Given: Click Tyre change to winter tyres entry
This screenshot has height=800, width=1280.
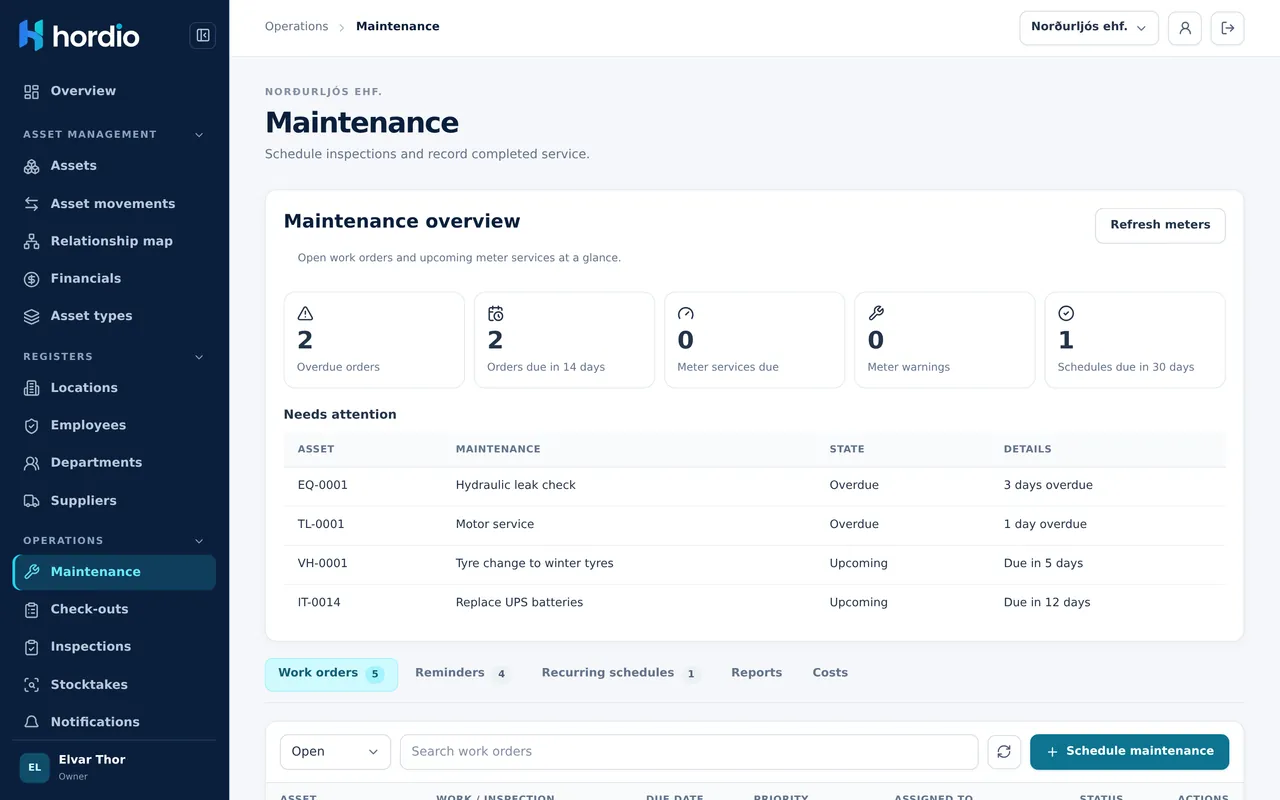Looking at the screenshot, I should (535, 563).
